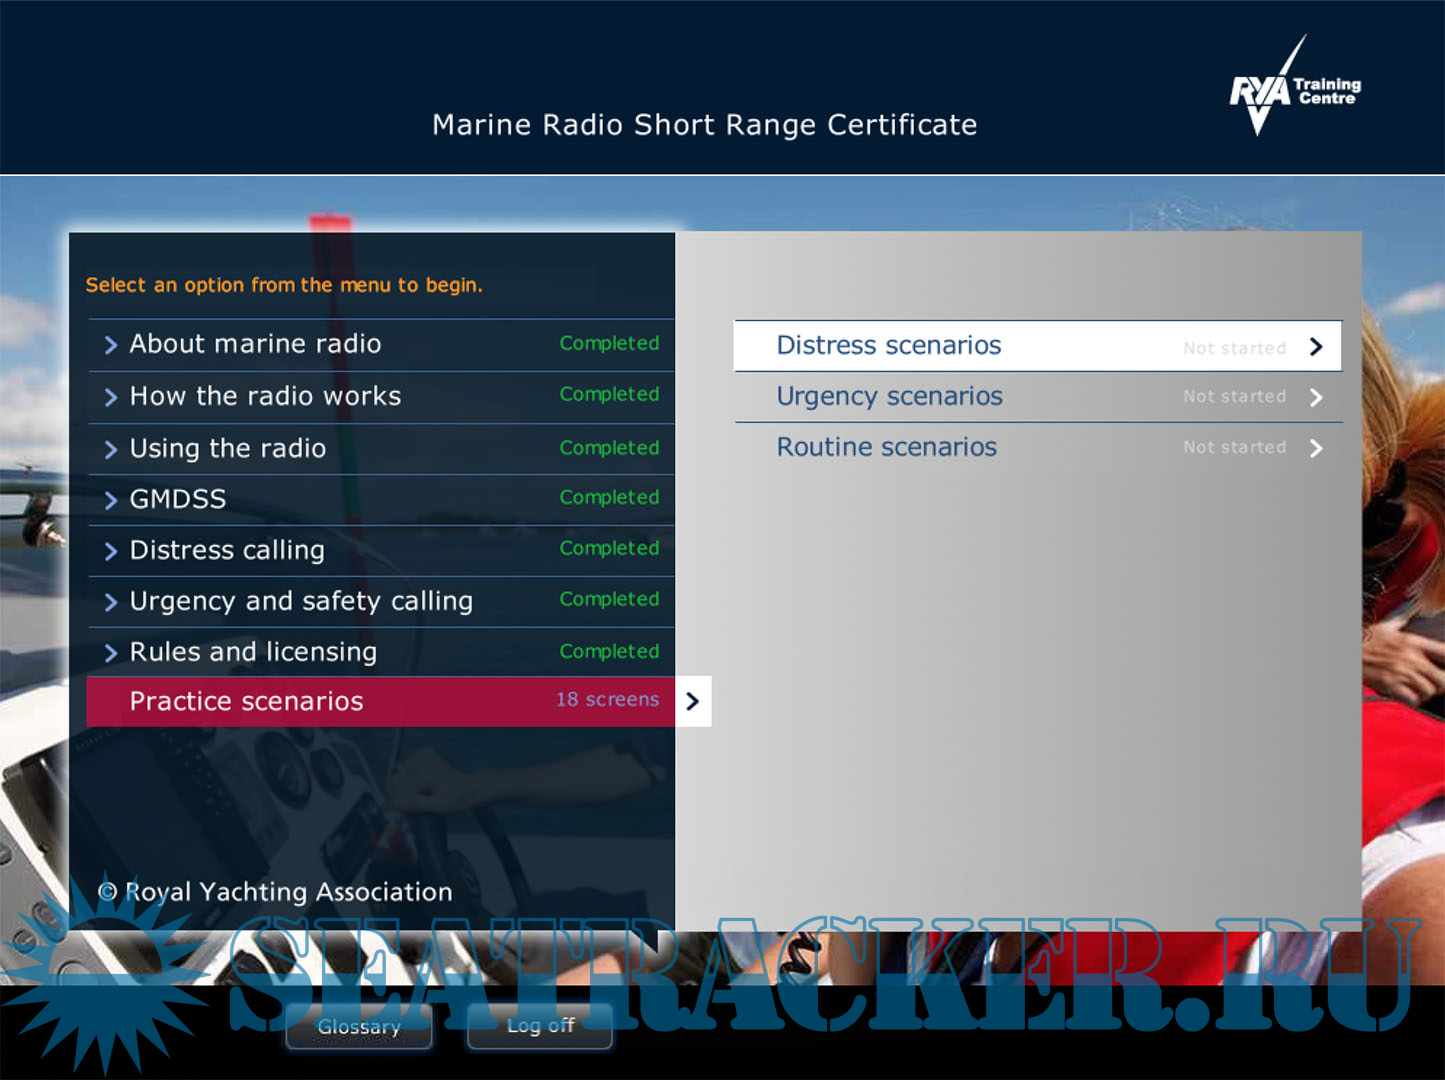Open the Glossary
The height and width of the screenshot is (1080, 1445).
tap(359, 1027)
